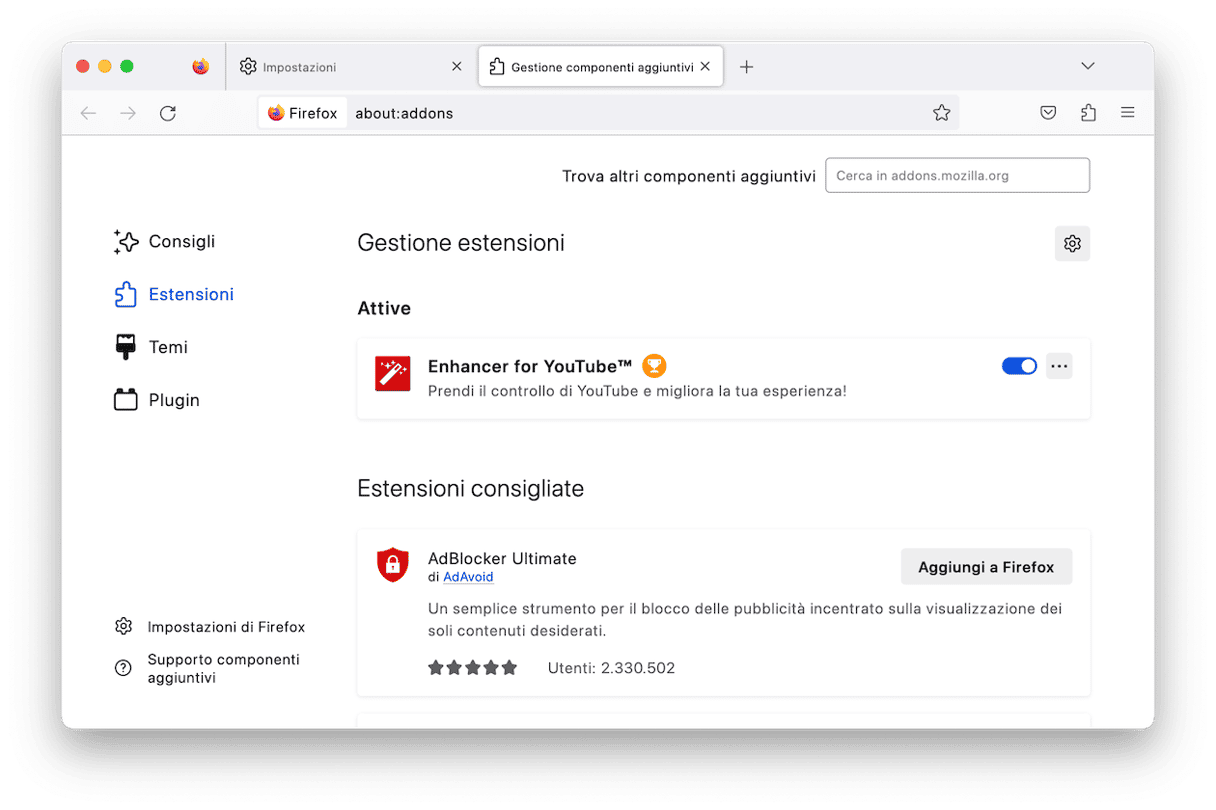The height and width of the screenshot is (810, 1216).
Task: Go back with the back arrow
Action: (88, 113)
